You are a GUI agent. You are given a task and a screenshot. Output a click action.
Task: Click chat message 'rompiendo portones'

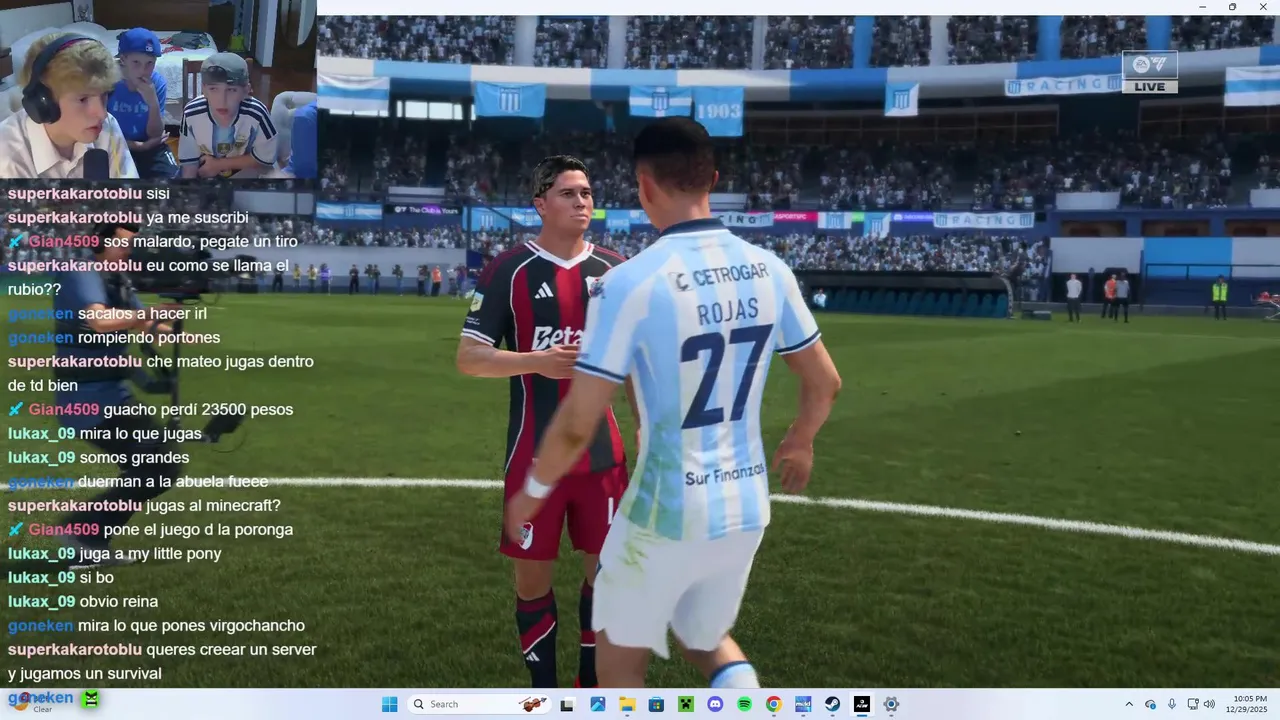(x=149, y=337)
